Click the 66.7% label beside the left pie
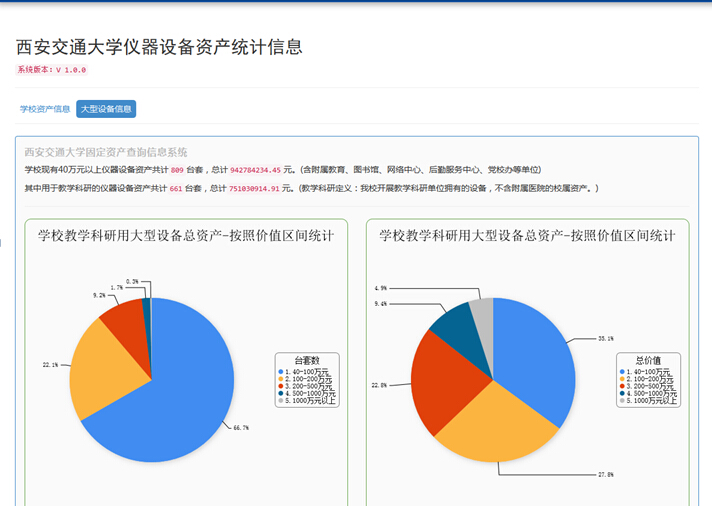 point(241,428)
